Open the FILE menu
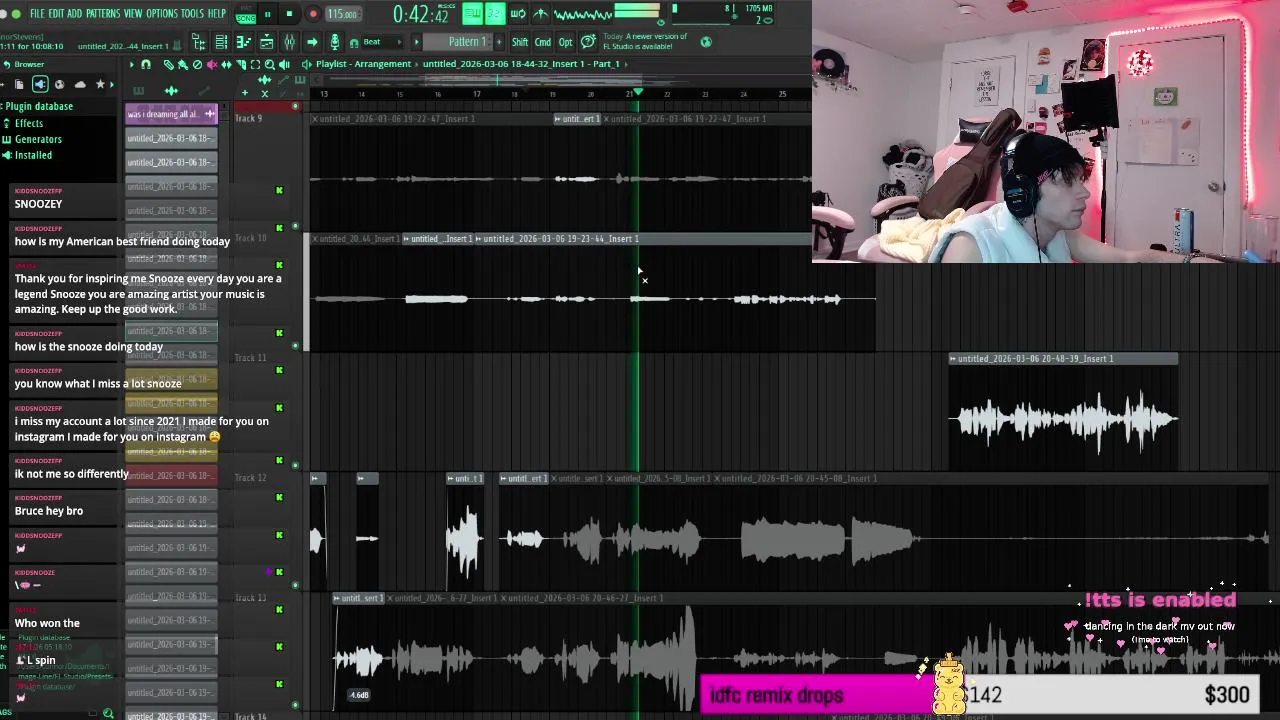 [37, 14]
